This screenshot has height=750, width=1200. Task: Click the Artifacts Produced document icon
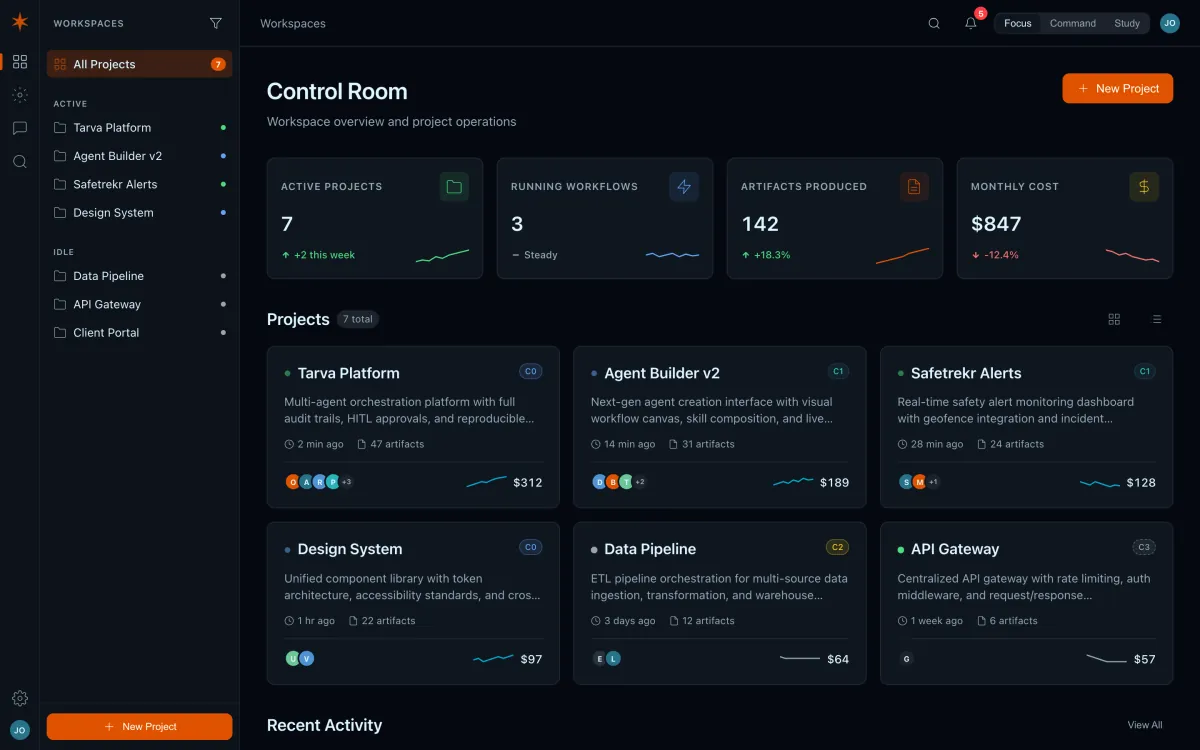click(914, 186)
